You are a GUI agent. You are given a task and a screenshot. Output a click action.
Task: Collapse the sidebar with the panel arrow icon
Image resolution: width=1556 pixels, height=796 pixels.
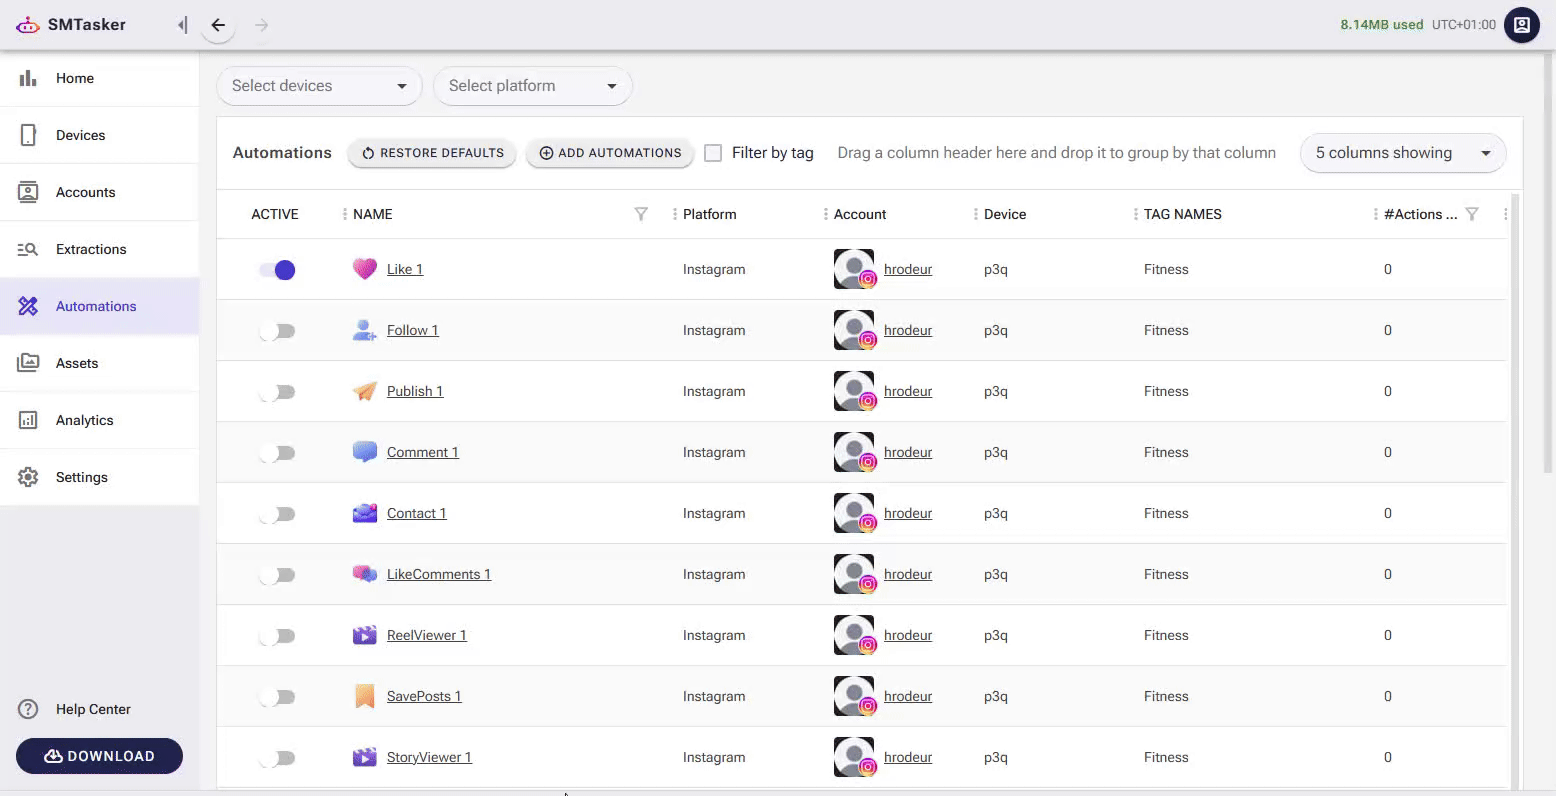(x=182, y=25)
